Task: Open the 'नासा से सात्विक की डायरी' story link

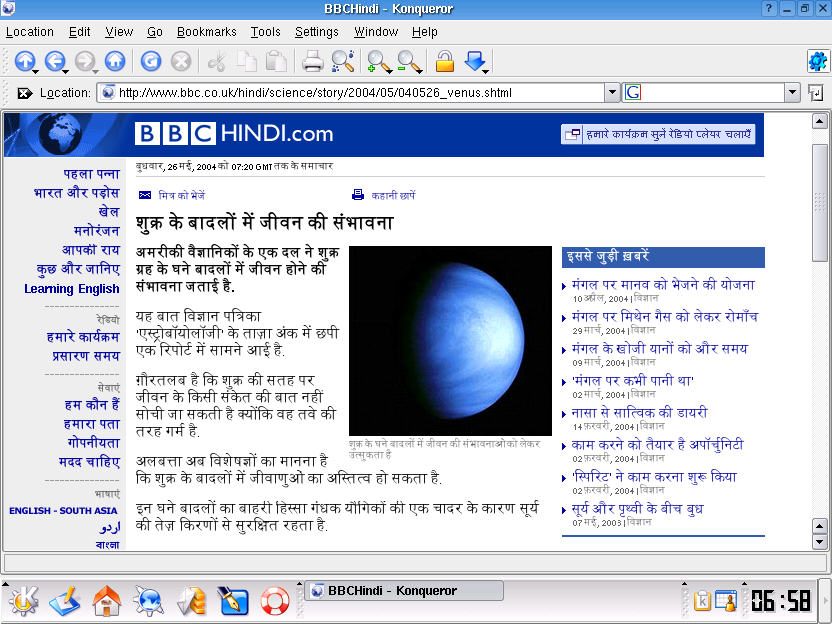Action: click(x=639, y=412)
